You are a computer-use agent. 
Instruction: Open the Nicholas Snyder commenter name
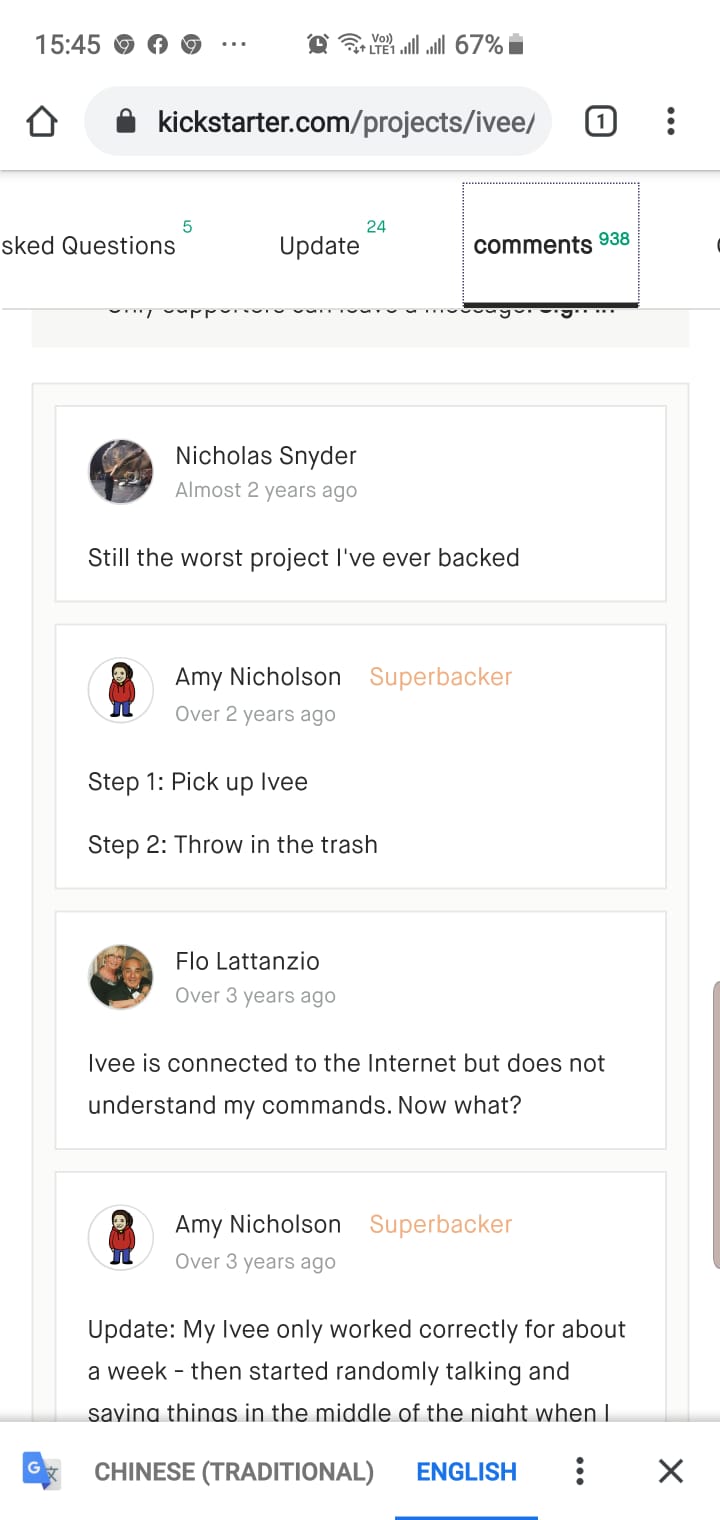266,456
